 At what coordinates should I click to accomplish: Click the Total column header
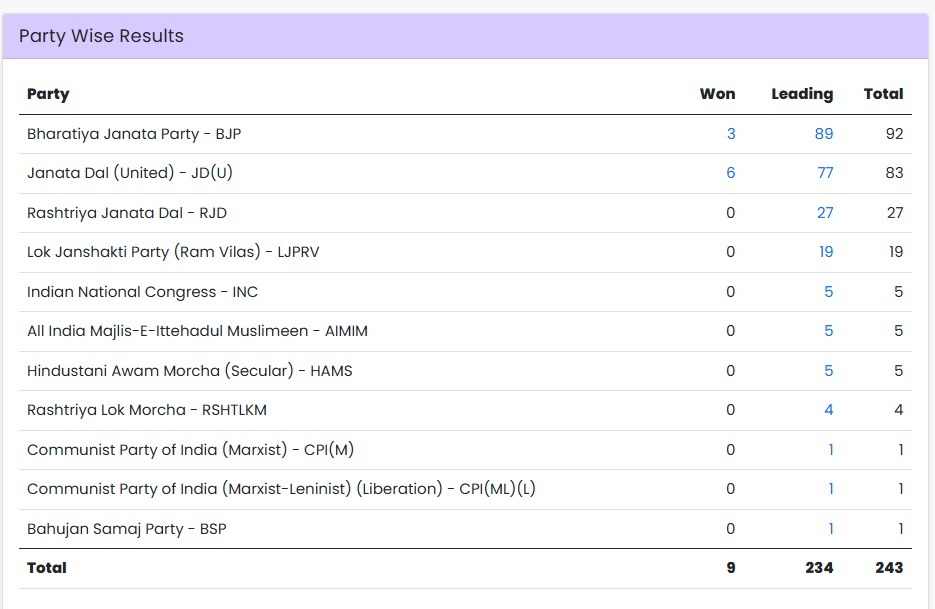tap(883, 94)
